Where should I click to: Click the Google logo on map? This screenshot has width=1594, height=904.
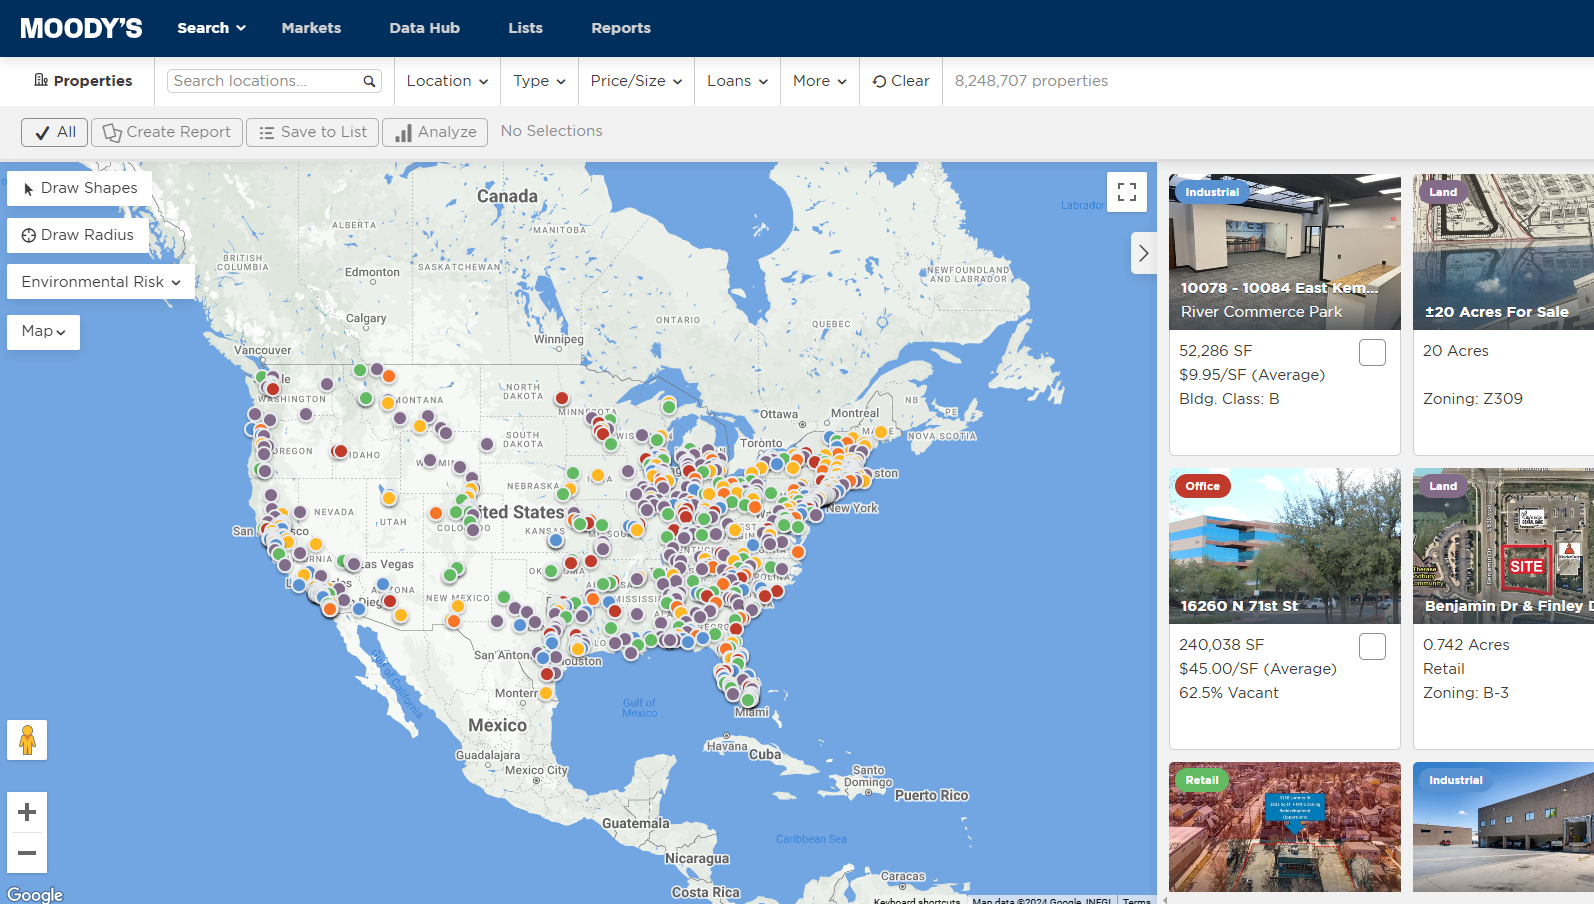(35, 895)
